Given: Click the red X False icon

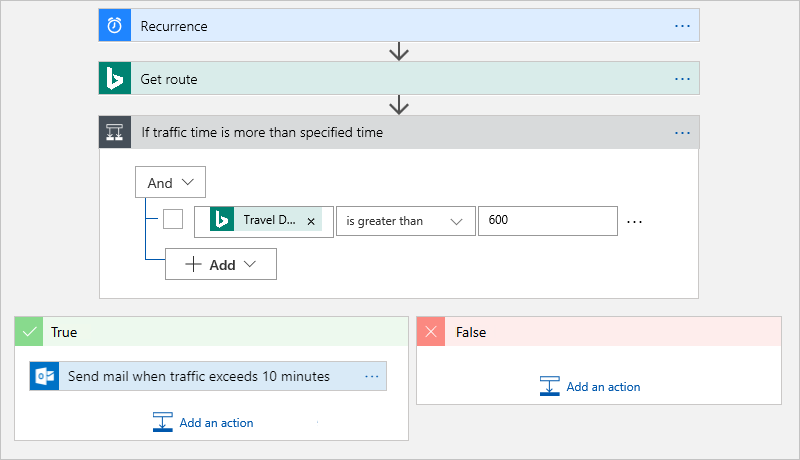Looking at the screenshot, I should coord(431,332).
